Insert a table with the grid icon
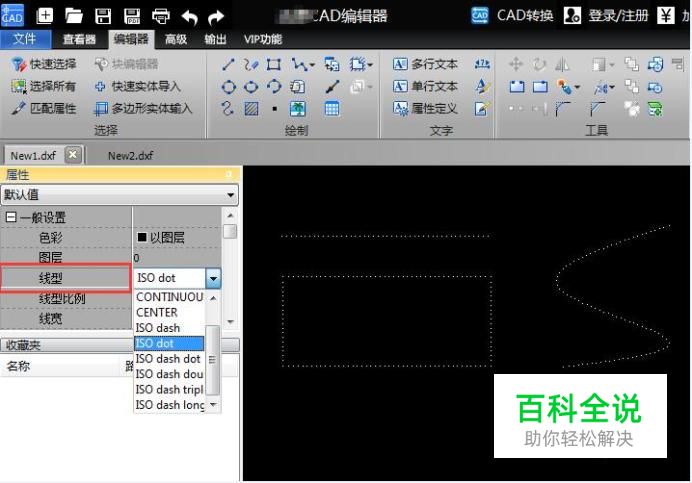This screenshot has width=692, height=483. [x=332, y=109]
